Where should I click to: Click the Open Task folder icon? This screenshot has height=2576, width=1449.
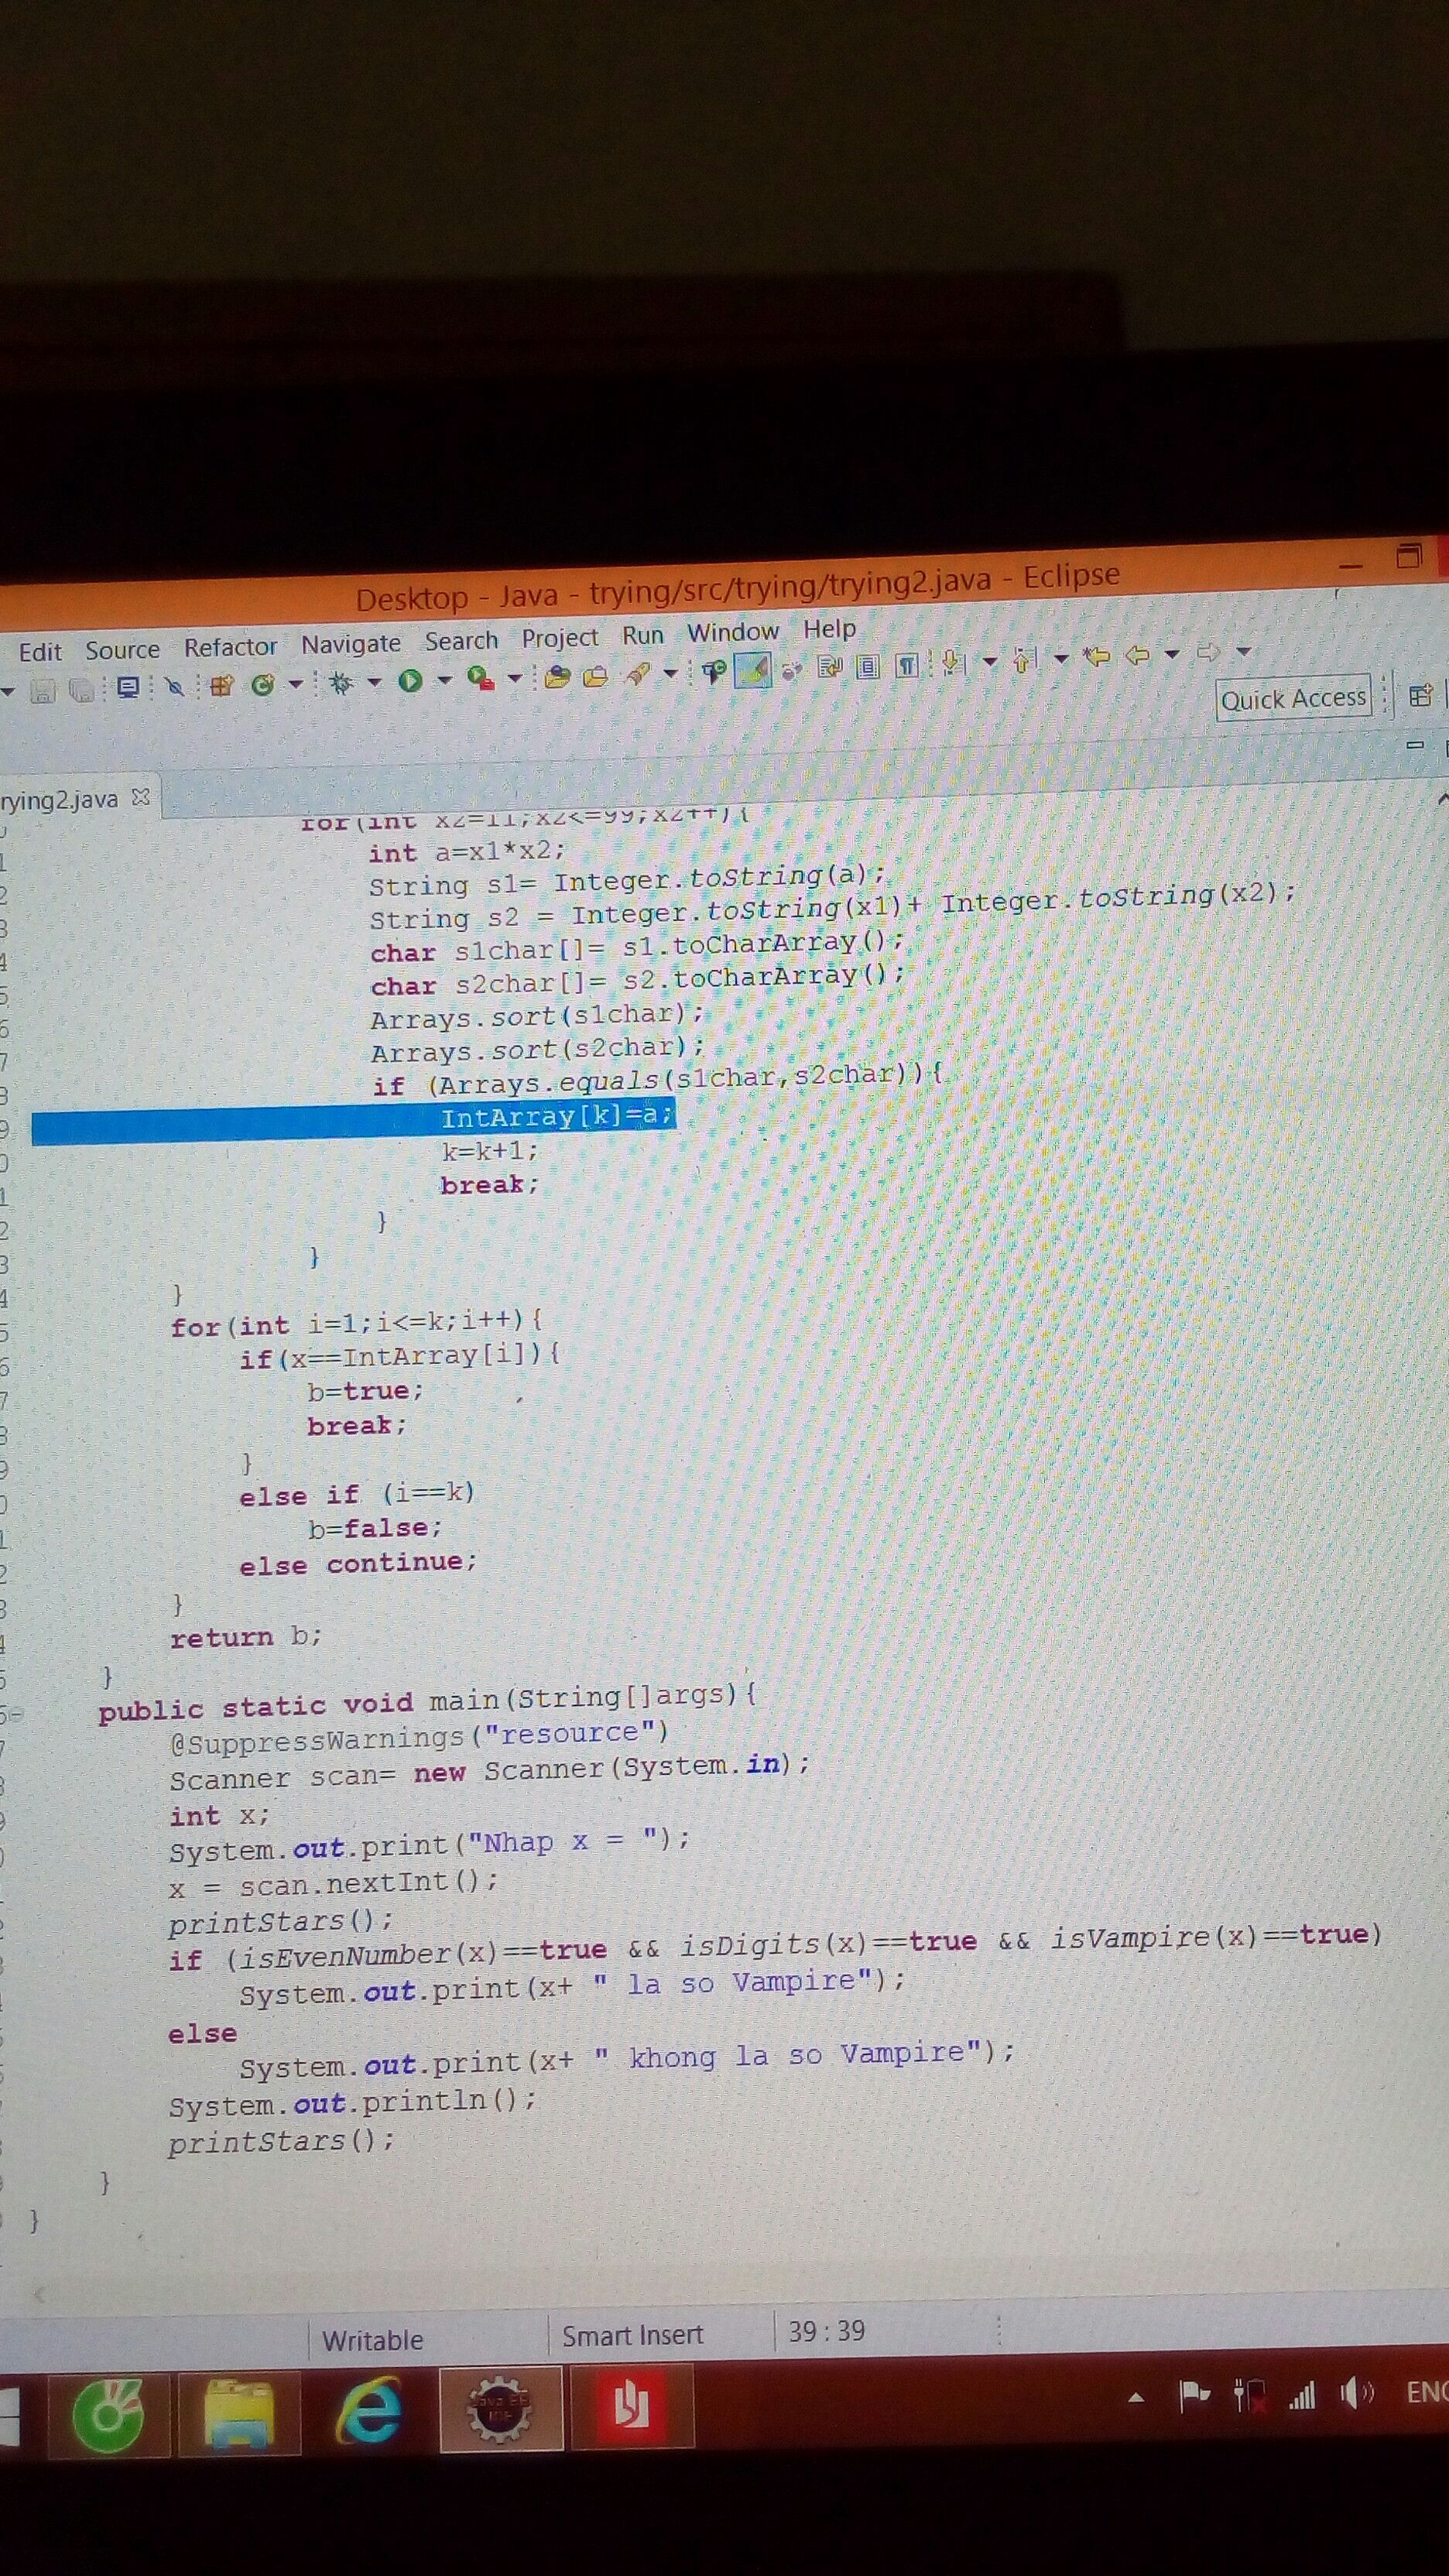point(595,676)
